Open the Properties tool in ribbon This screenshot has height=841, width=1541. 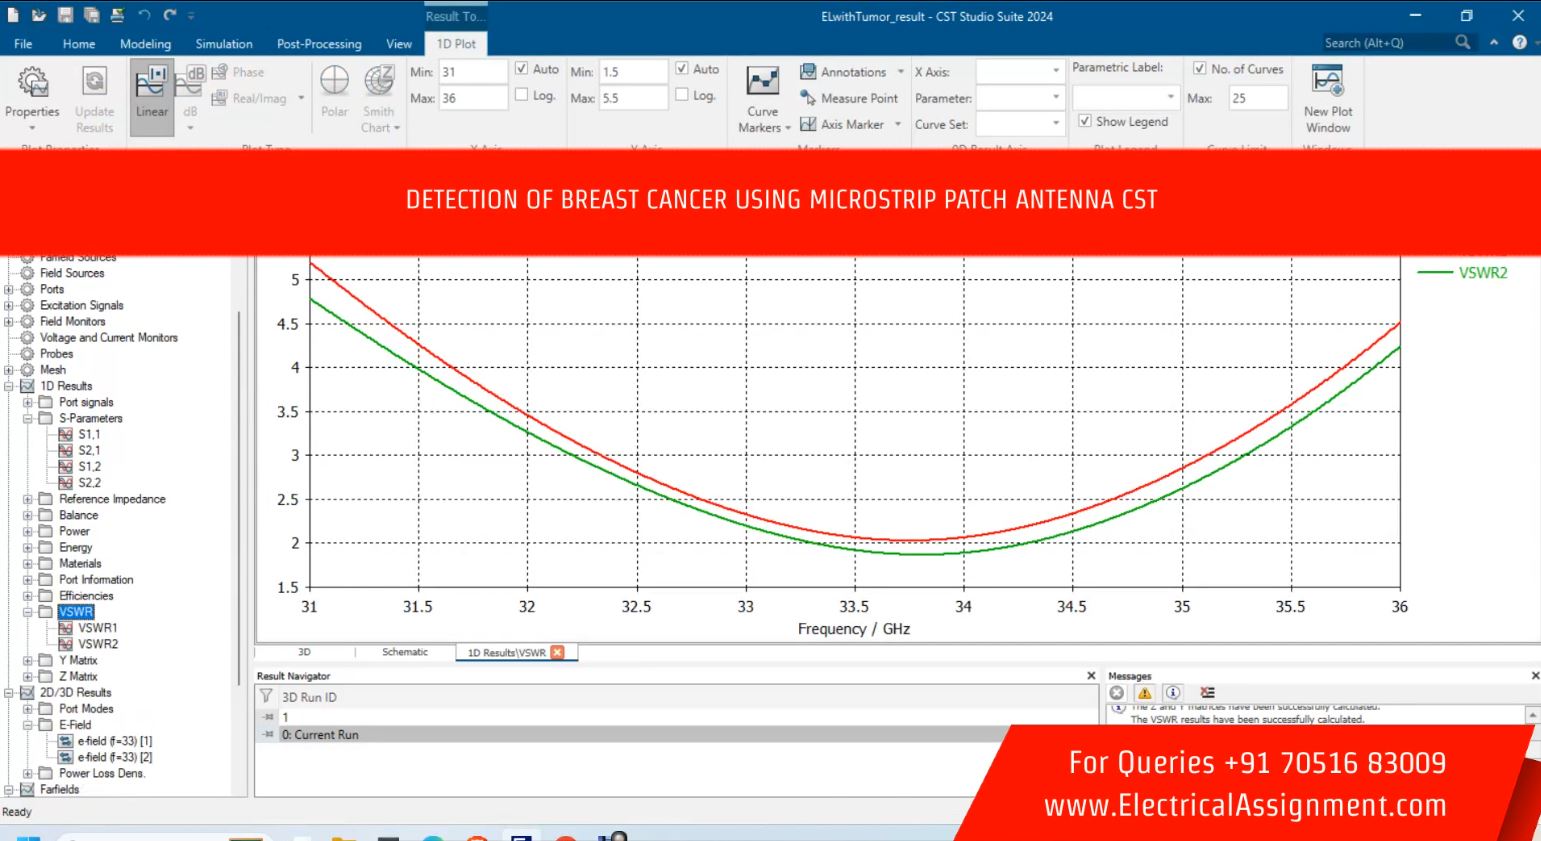(x=32, y=95)
